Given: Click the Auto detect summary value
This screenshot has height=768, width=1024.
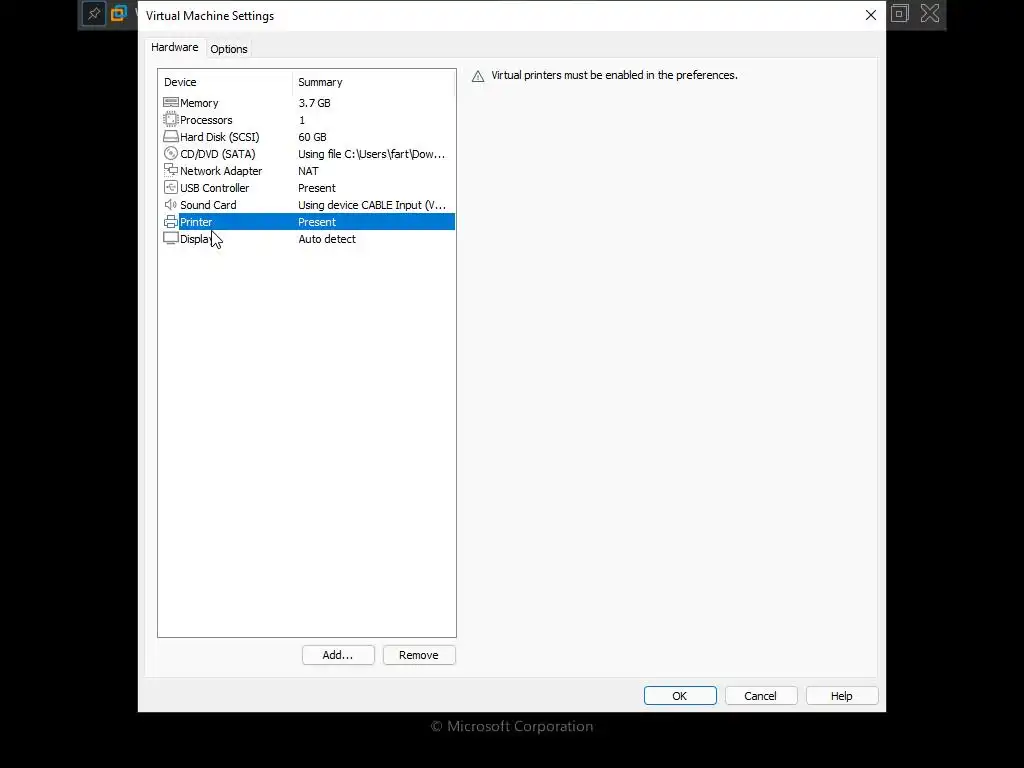Looking at the screenshot, I should pos(327,239).
